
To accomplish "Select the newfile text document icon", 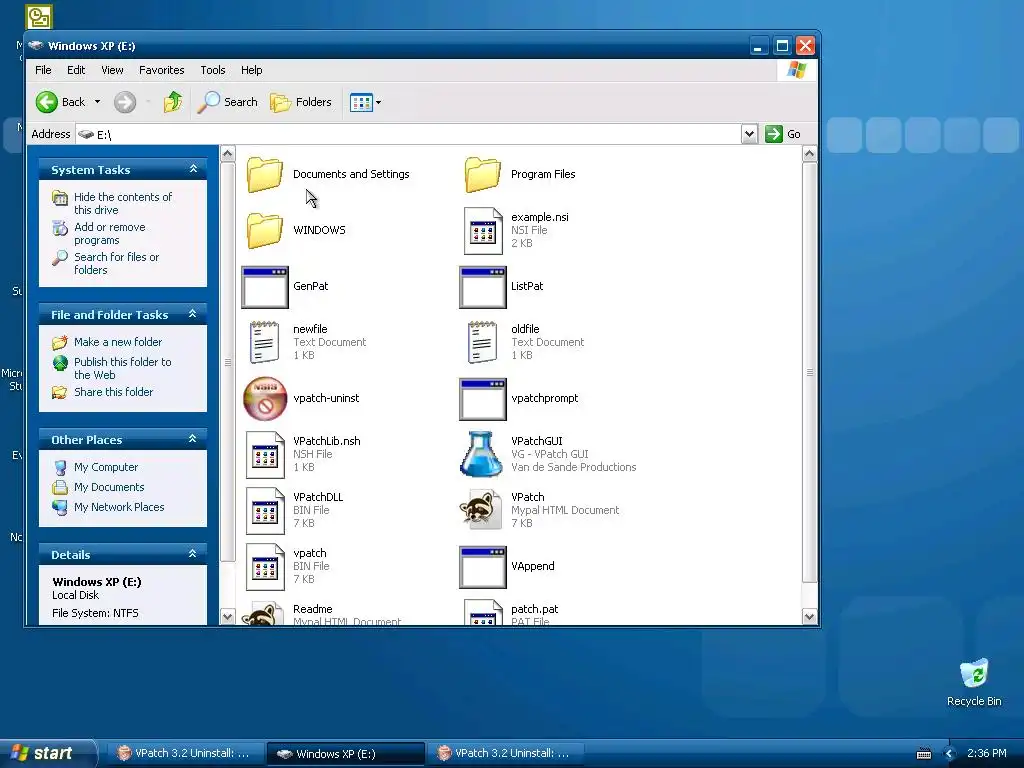I will pyautogui.click(x=264, y=342).
